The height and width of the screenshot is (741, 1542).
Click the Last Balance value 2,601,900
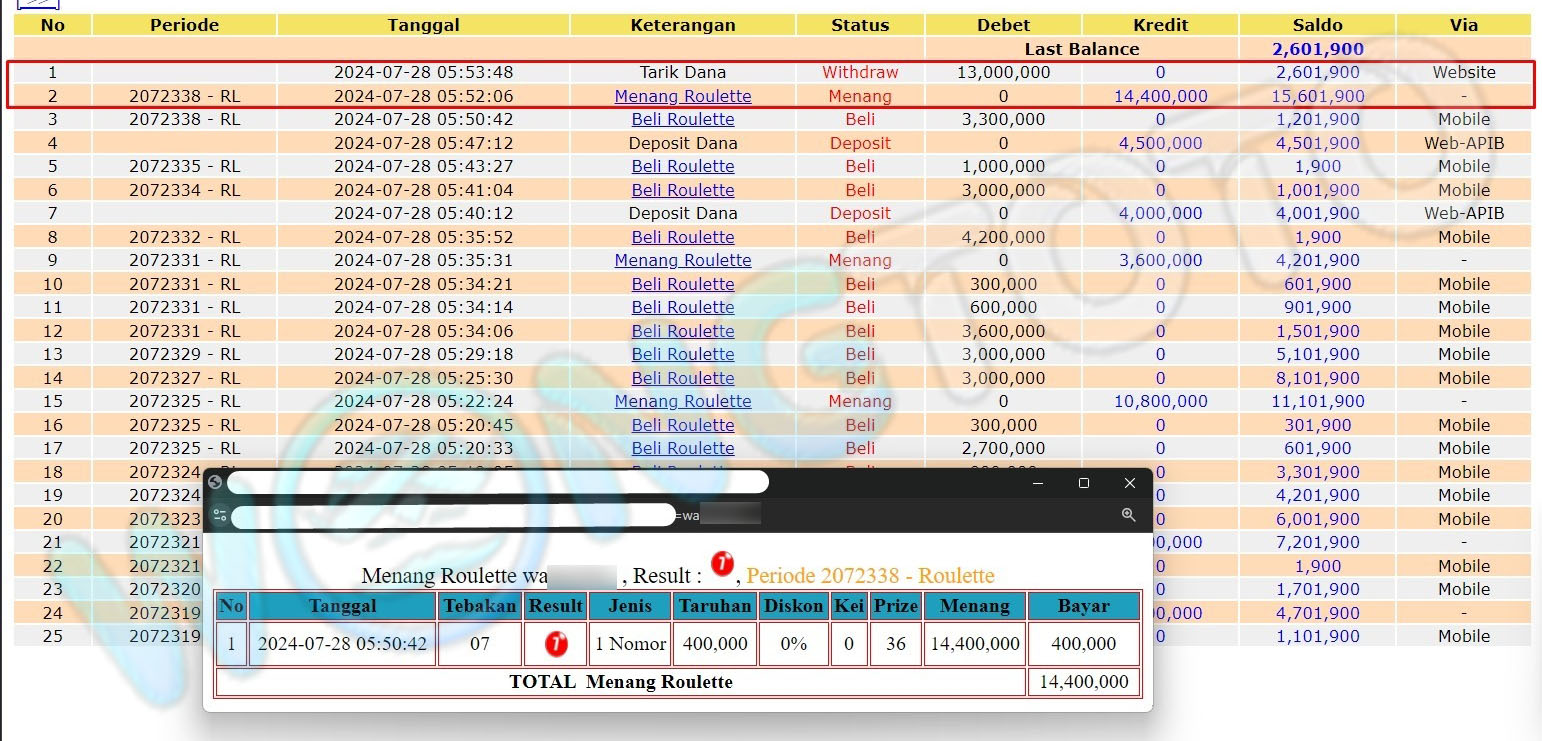pyautogui.click(x=1317, y=49)
